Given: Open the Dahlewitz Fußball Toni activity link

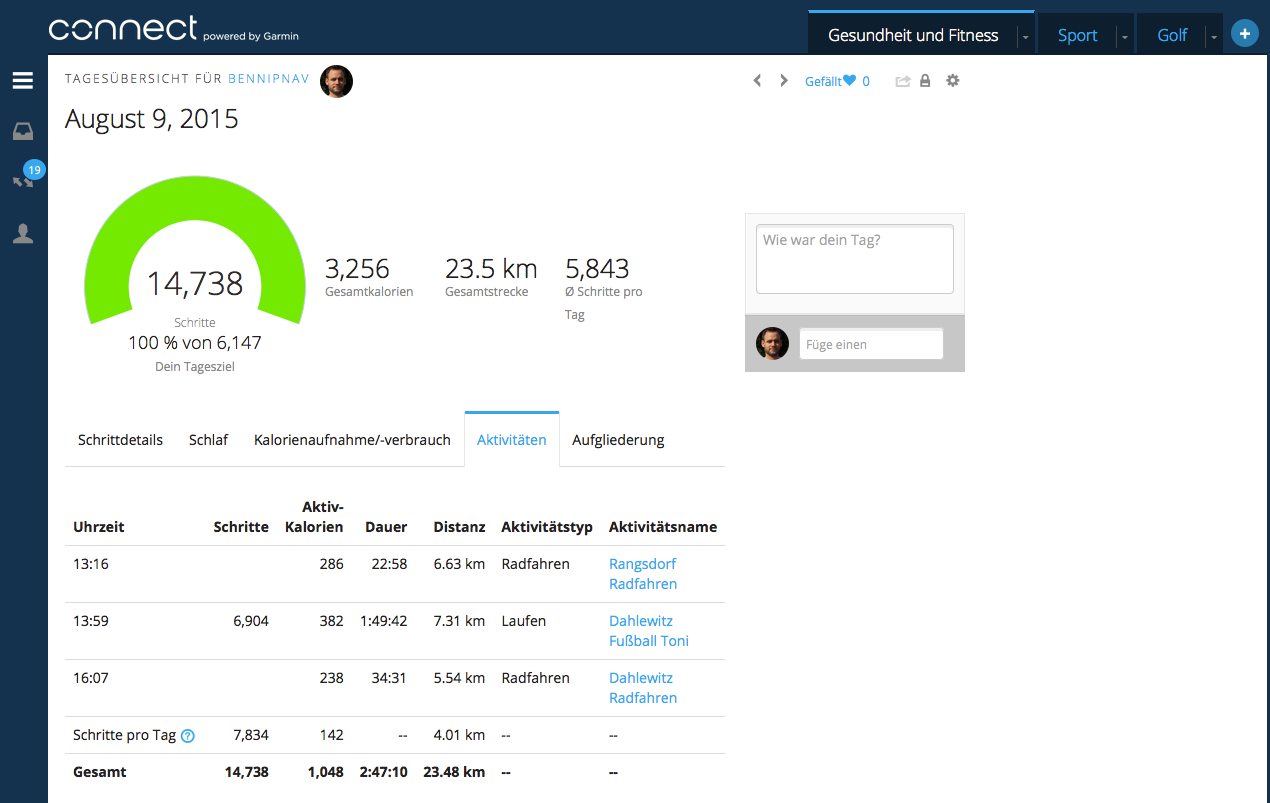Looking at the screenshot, I should [648, 631].
